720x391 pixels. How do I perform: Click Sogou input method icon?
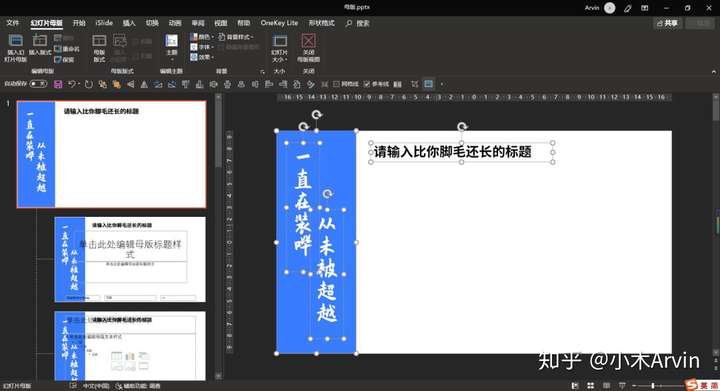click(x=692, y=385)
